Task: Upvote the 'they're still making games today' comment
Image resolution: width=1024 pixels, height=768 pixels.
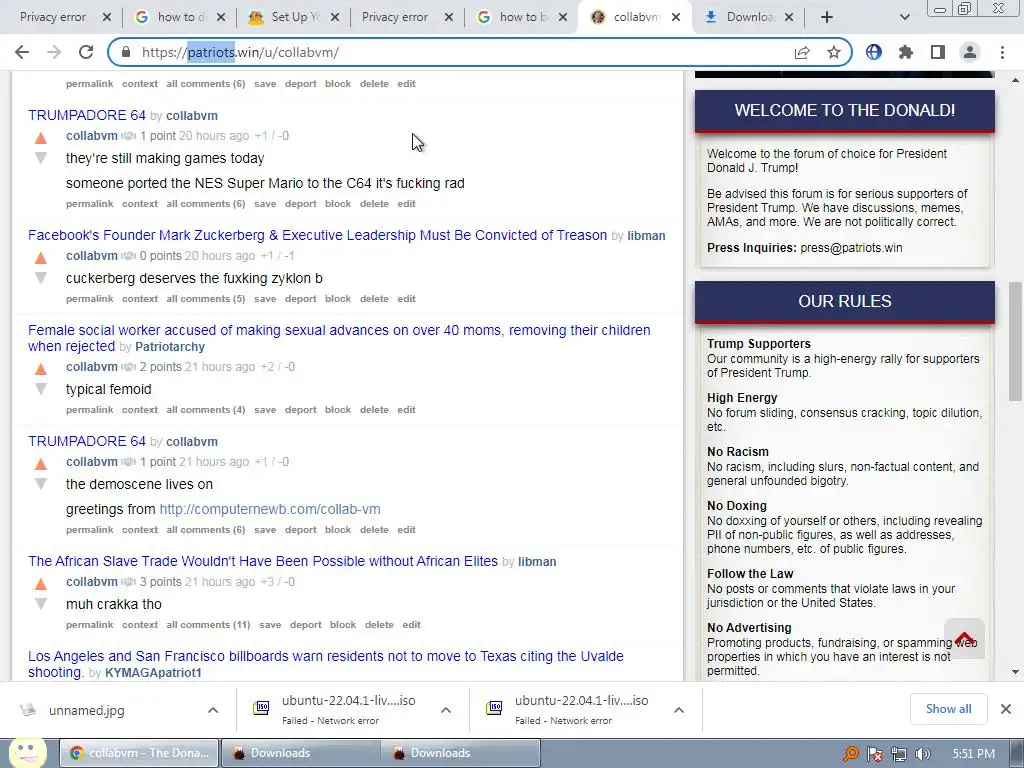Action: point(40,138)
